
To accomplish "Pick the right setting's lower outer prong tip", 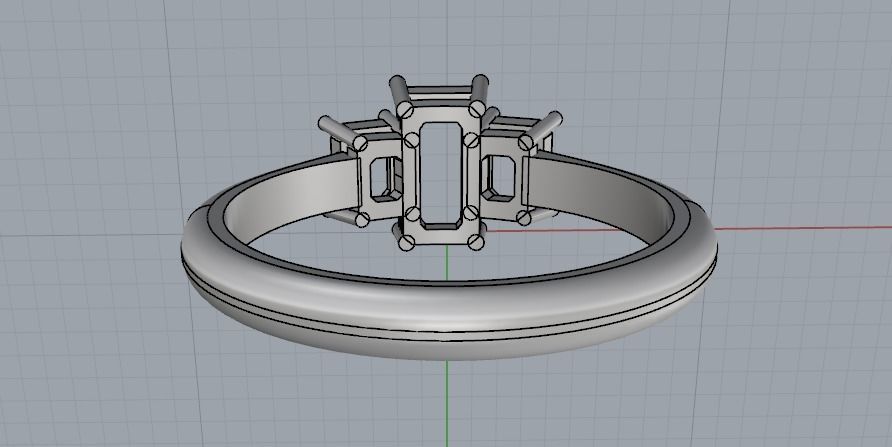I will 524,218.
